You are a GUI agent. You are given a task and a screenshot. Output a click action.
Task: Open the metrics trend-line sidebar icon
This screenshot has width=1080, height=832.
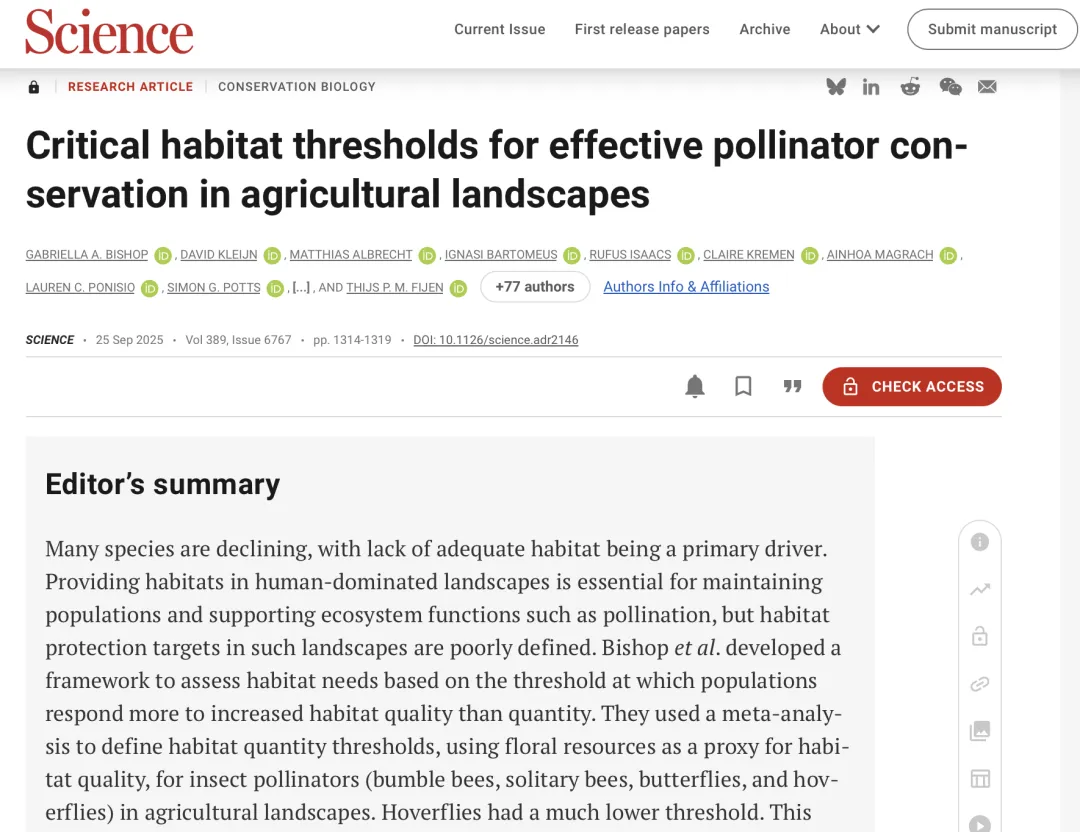980,590
